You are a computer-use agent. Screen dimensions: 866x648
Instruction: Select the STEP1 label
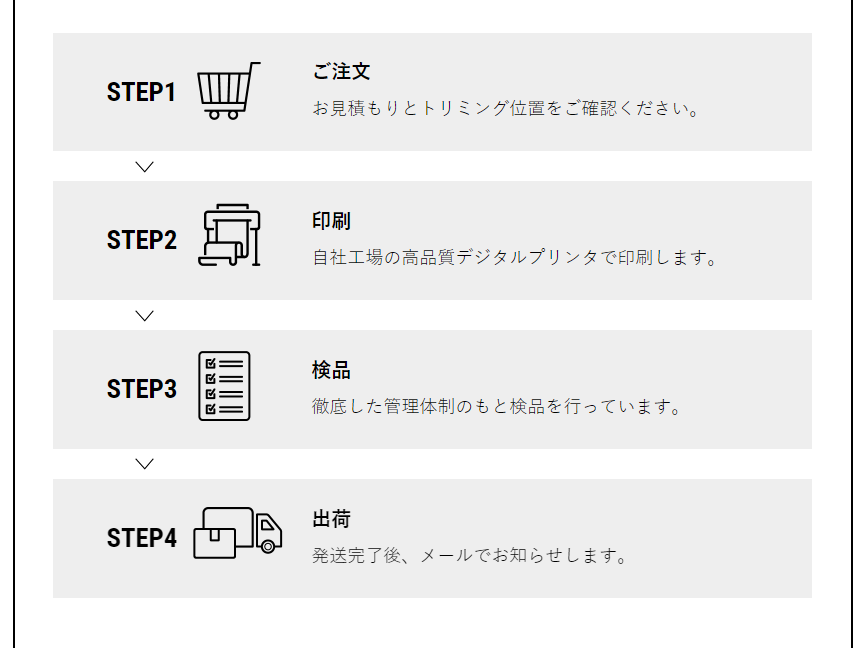coord(141,92)
